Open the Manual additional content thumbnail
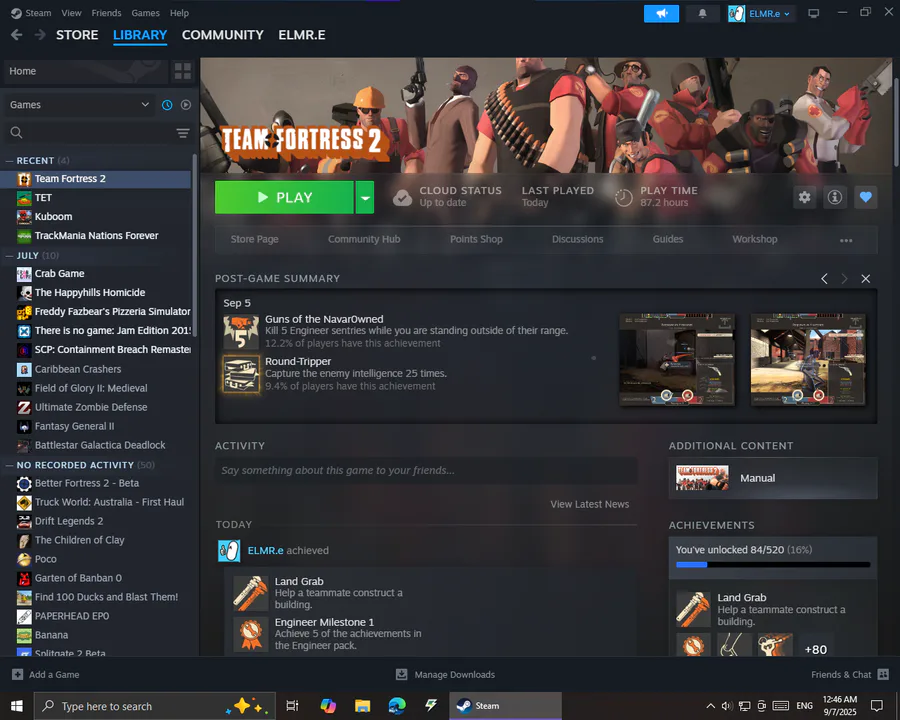 coord(702,478)
